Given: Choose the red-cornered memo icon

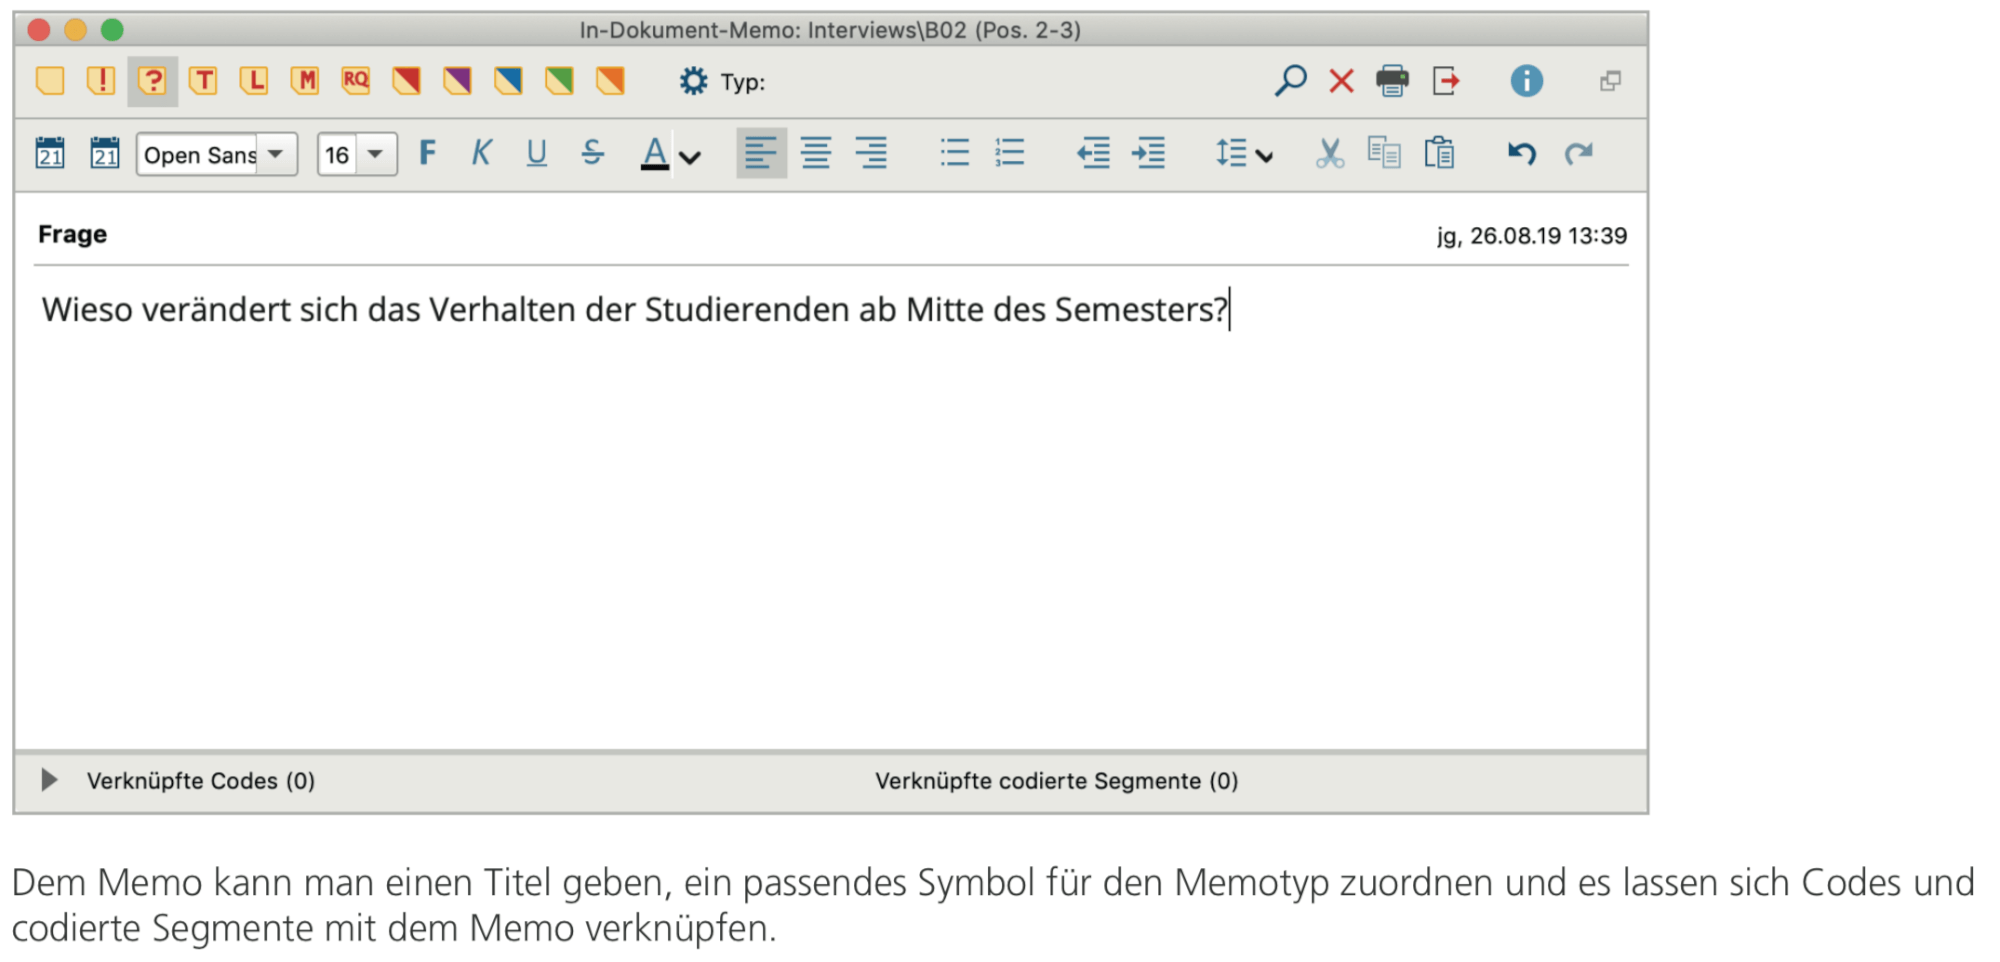Looking at the screenshot, I should point(406,81).
